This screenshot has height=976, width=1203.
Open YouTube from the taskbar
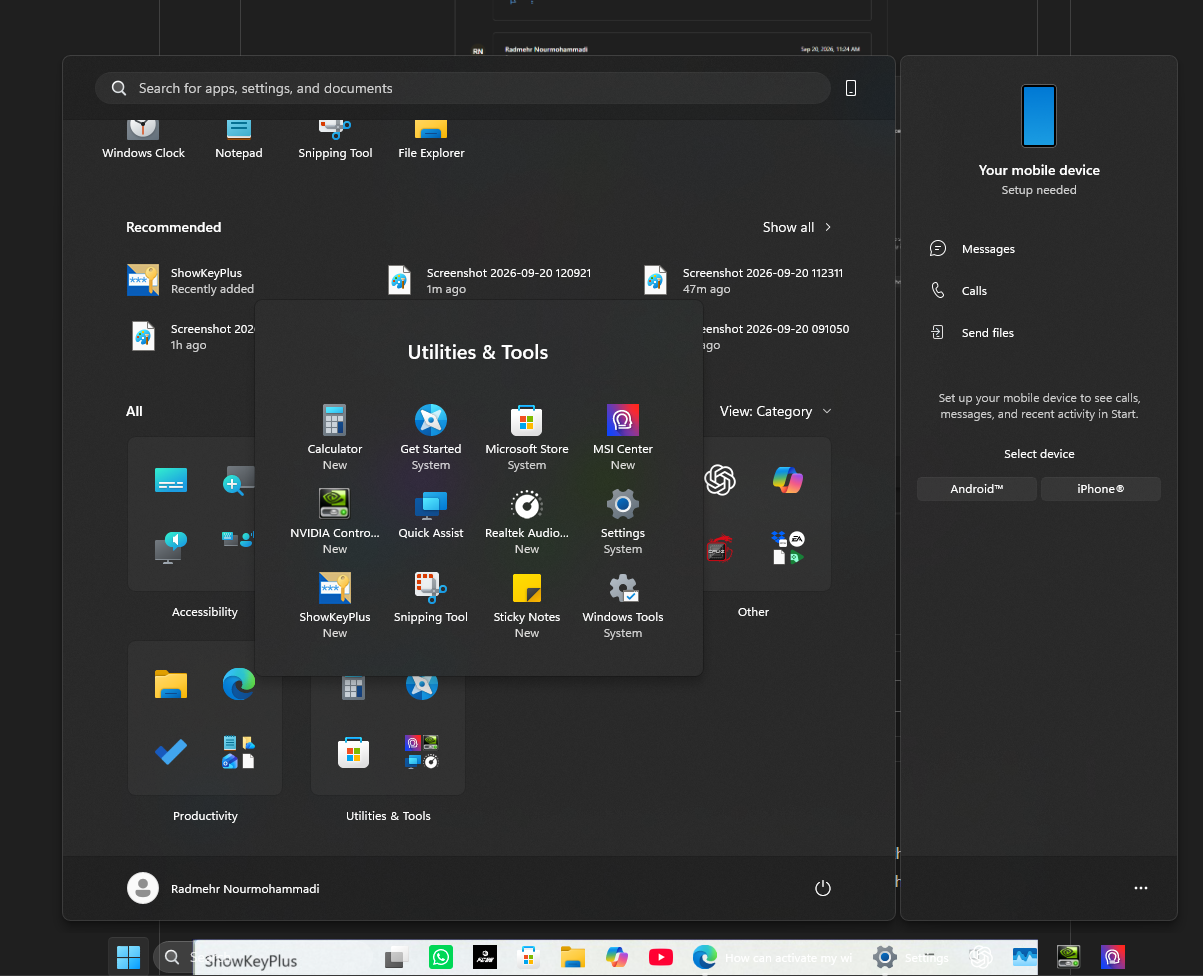point(661,957)
